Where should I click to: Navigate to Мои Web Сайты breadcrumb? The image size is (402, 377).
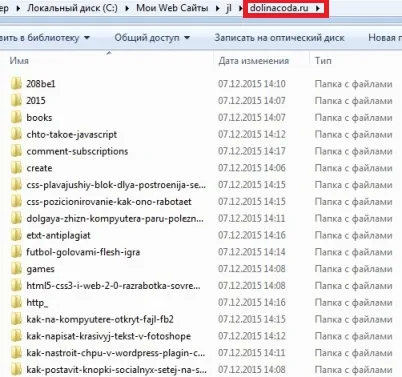point(172,8)
